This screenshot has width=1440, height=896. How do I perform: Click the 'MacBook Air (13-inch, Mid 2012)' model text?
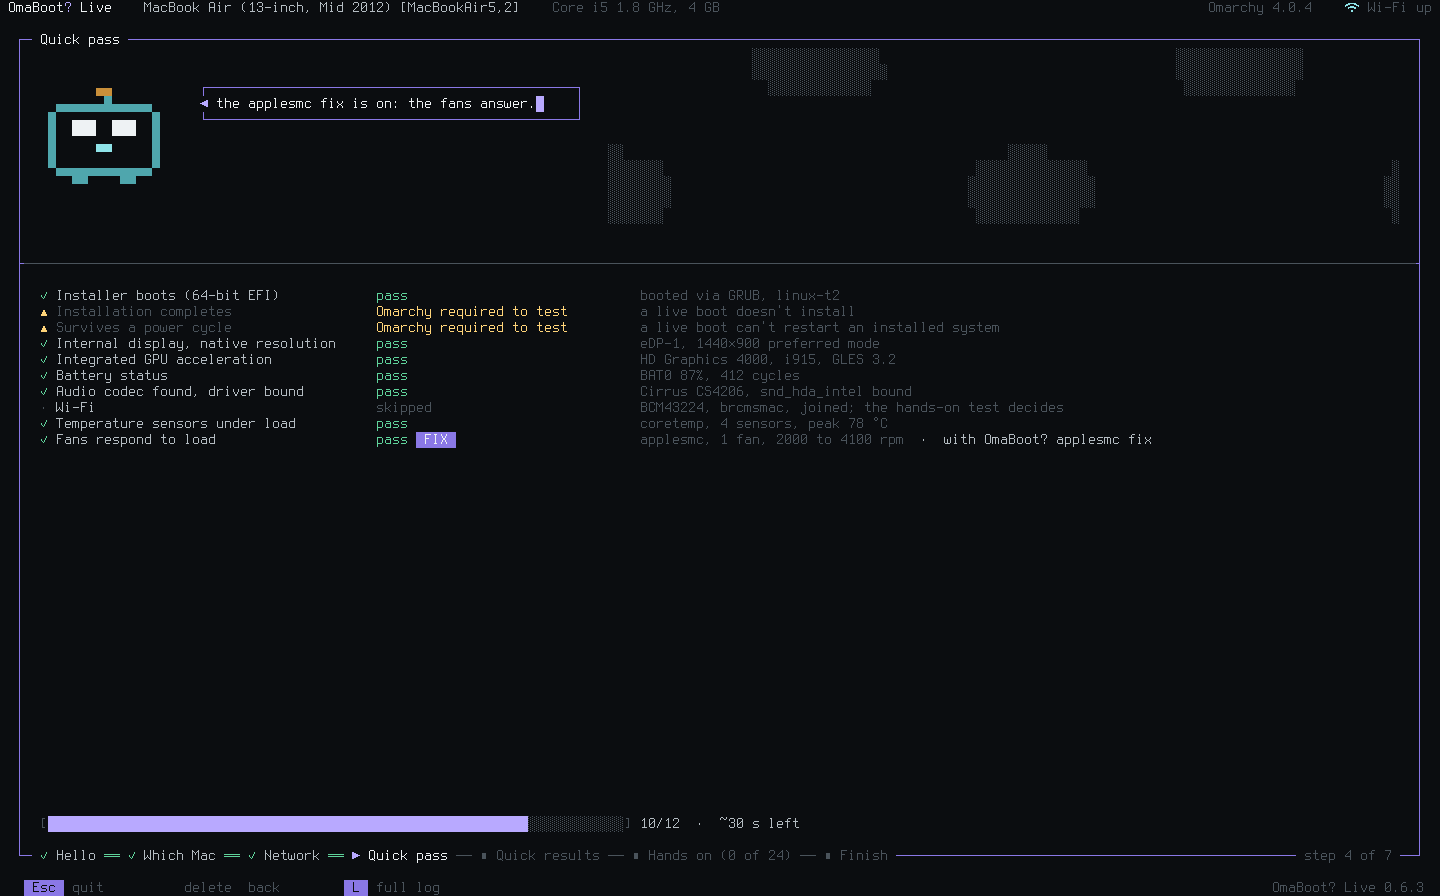click(267, 7)
